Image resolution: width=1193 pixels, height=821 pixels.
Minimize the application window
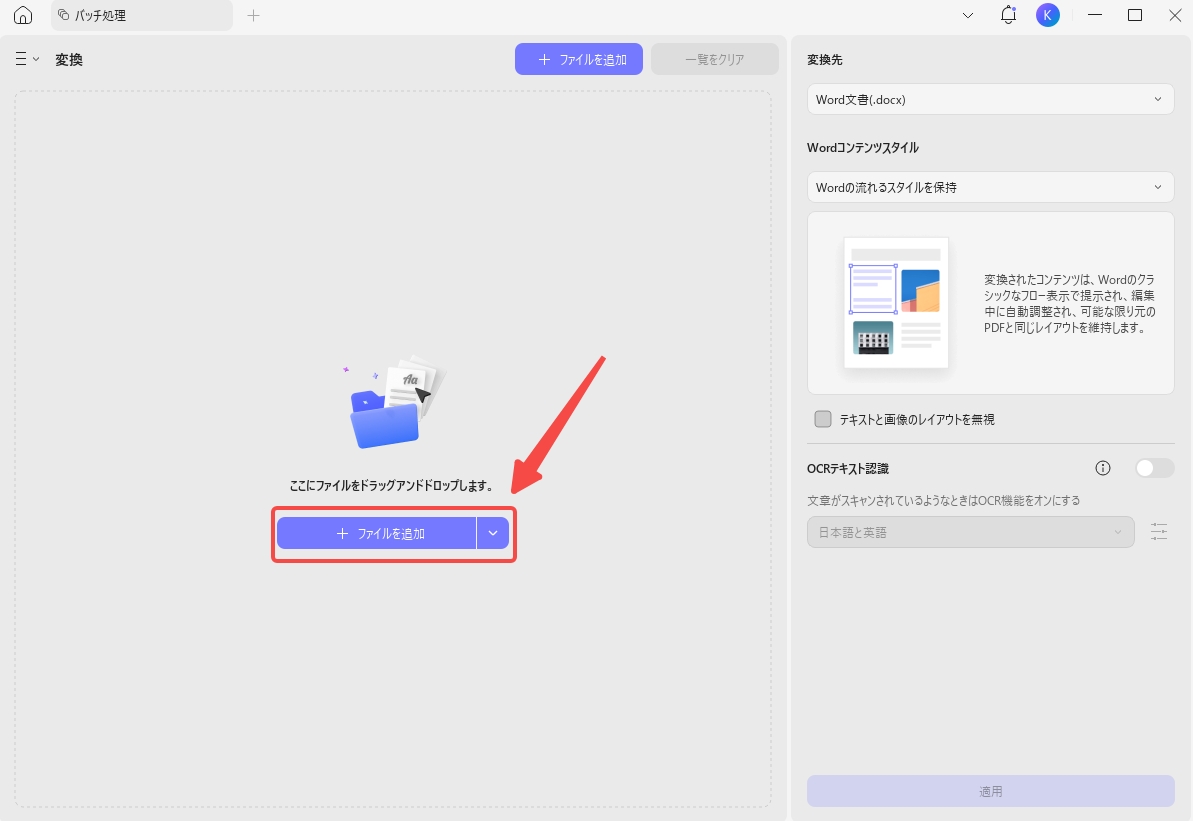click(x=1095, y=15)
